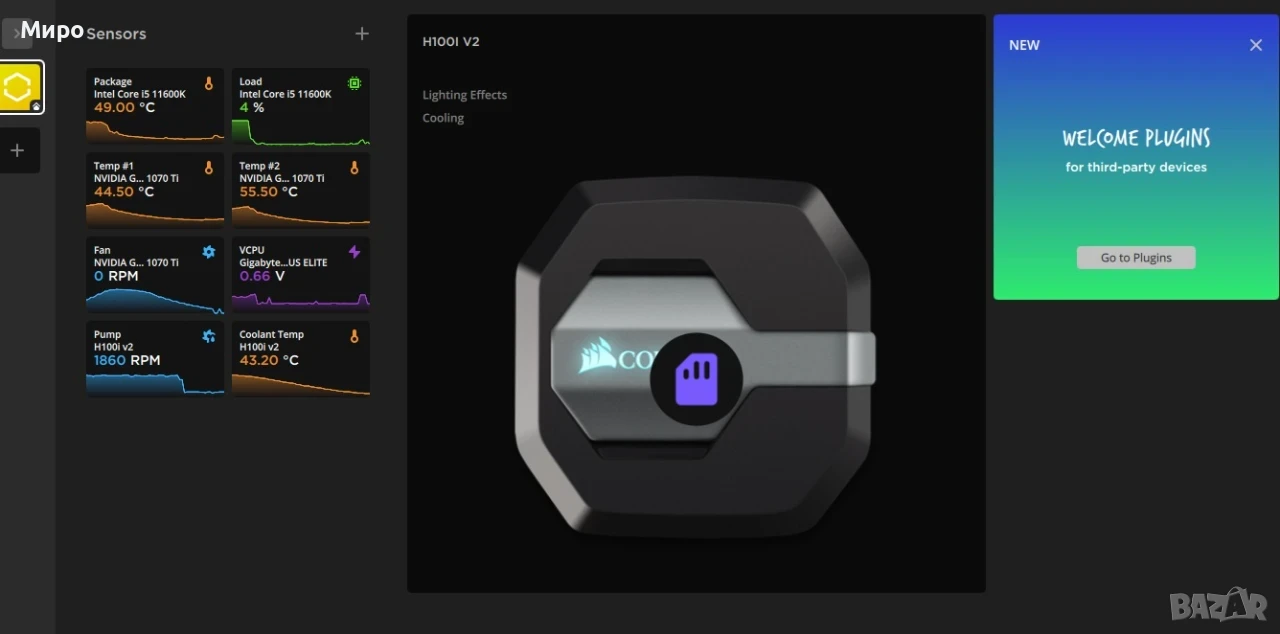Image resolution: width=1280 pixels, height=634 pixels.
Task: Click lightning bolt icon on VCPU card
Action: (354, 252)
